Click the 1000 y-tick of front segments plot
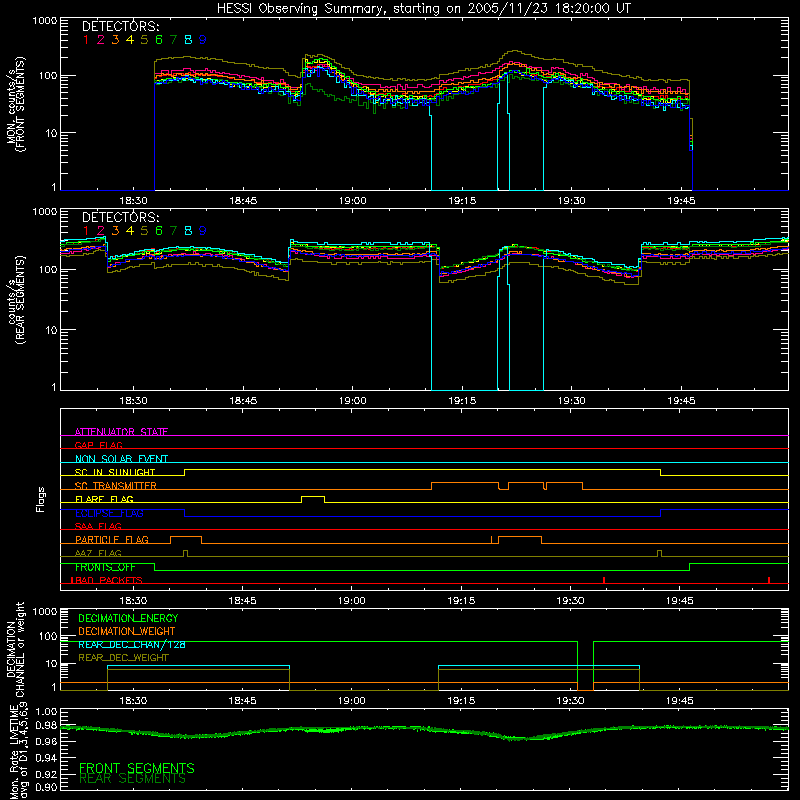Viewport: 800px width, 800px height. pos(44,21)
